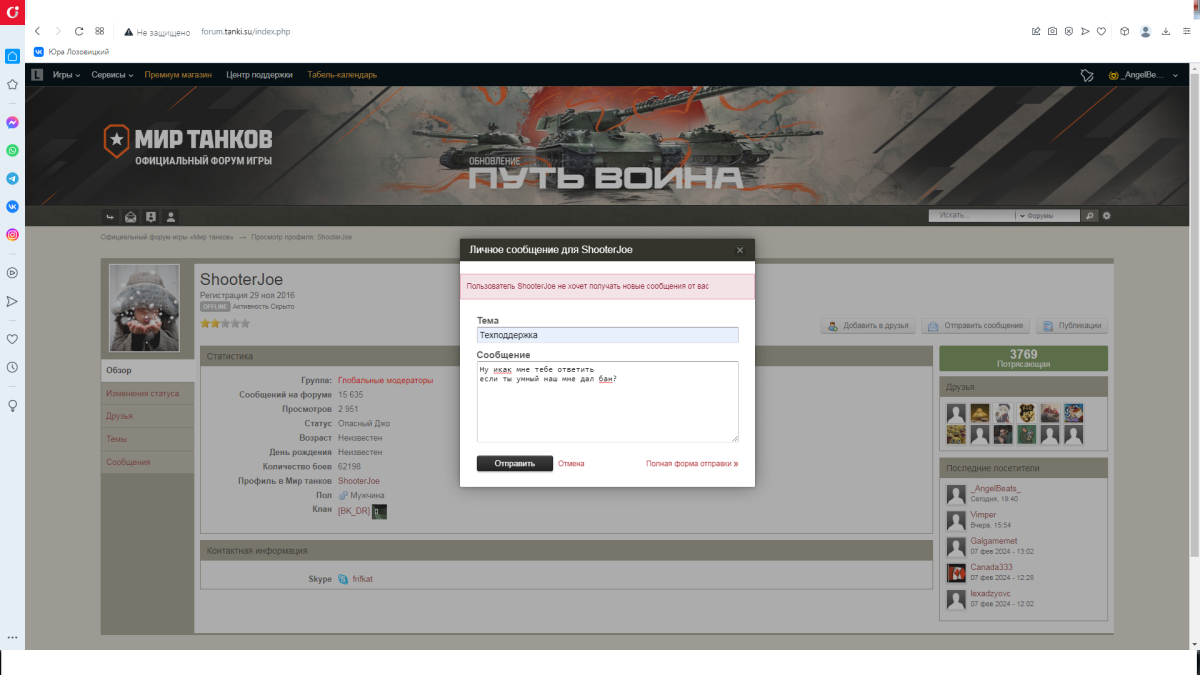Take a snapshot with the camera icon
This screenshot has width=1200, height=675.
coord(1052,31)
